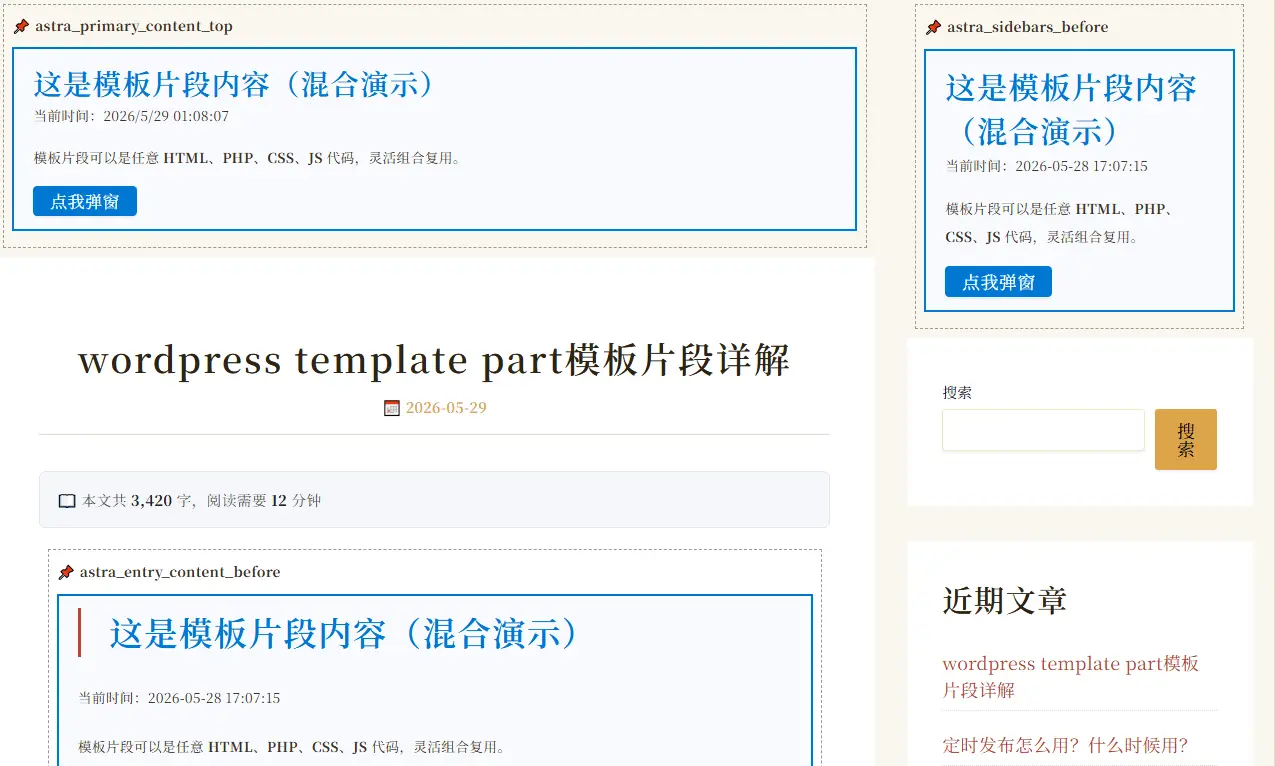The height and width of the screenshot is (766, 1275).
Task: Click heading 这是模板片段内容 in sidebar snippet
Action: pos(1071,109)
